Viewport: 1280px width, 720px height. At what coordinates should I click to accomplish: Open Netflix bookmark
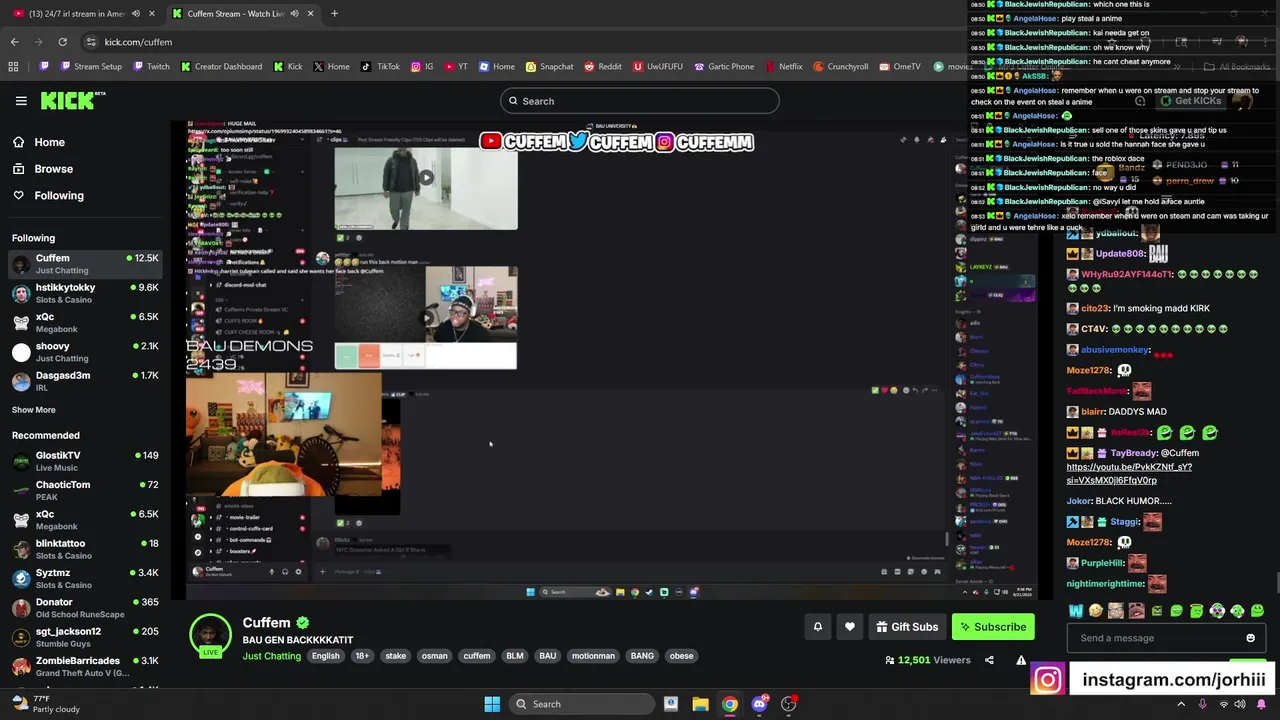(784, 67)
